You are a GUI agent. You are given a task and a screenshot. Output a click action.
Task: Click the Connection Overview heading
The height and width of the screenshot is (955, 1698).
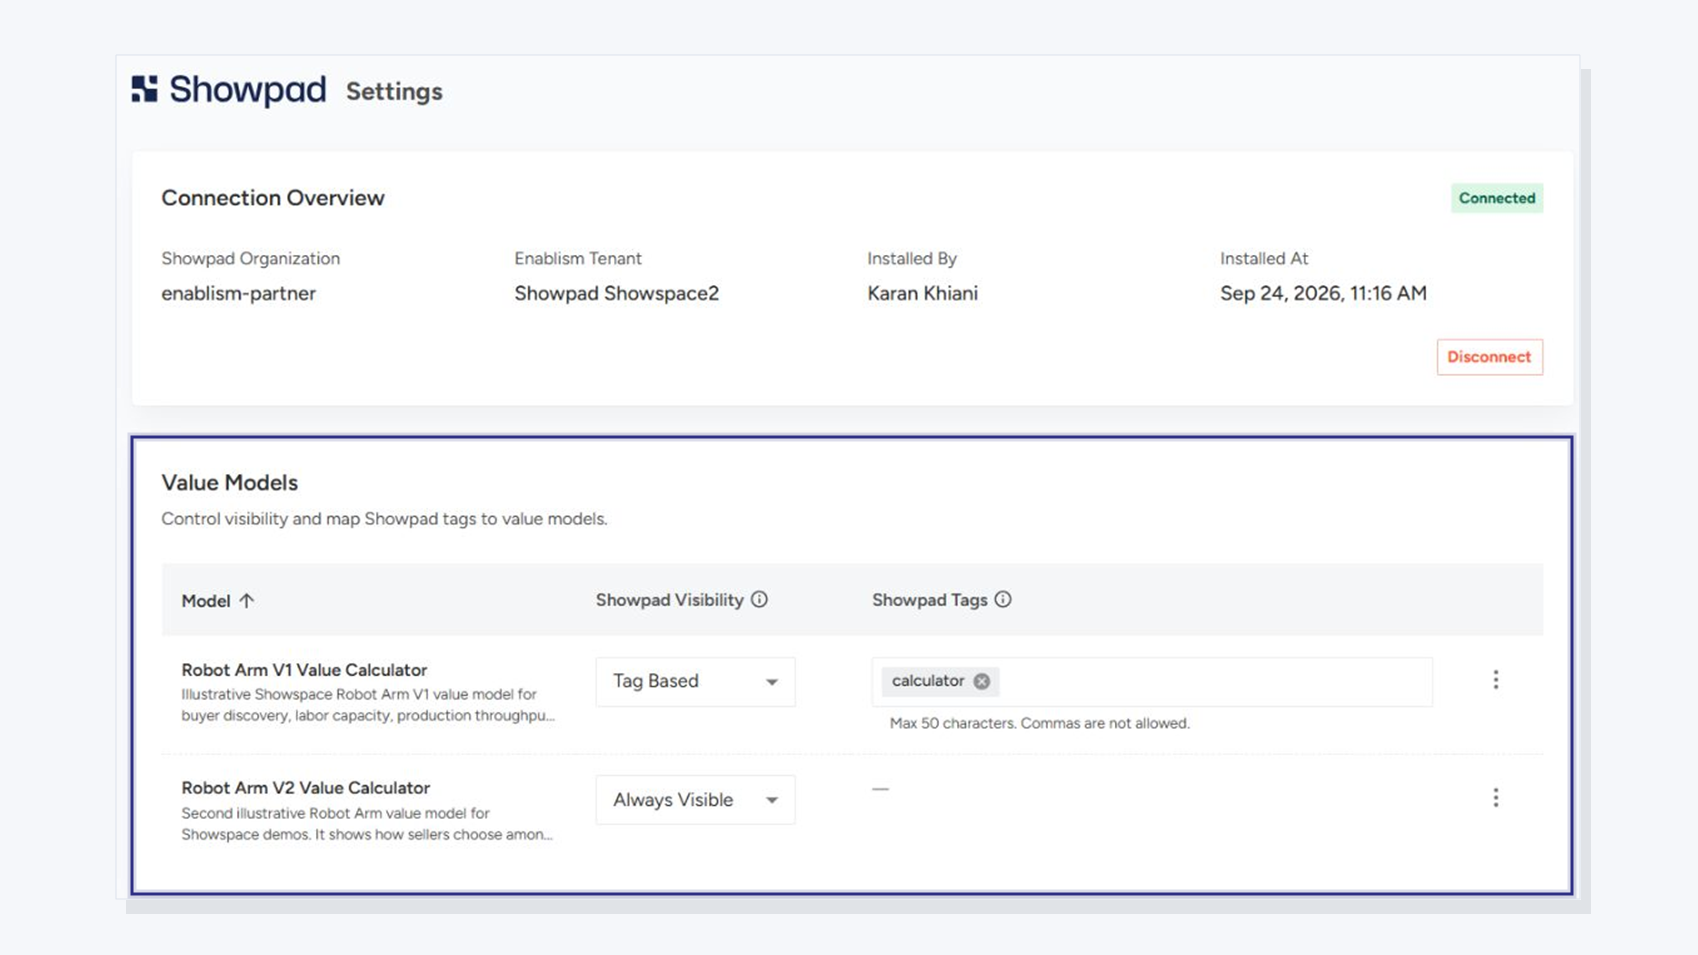click(x=273, y=198)
